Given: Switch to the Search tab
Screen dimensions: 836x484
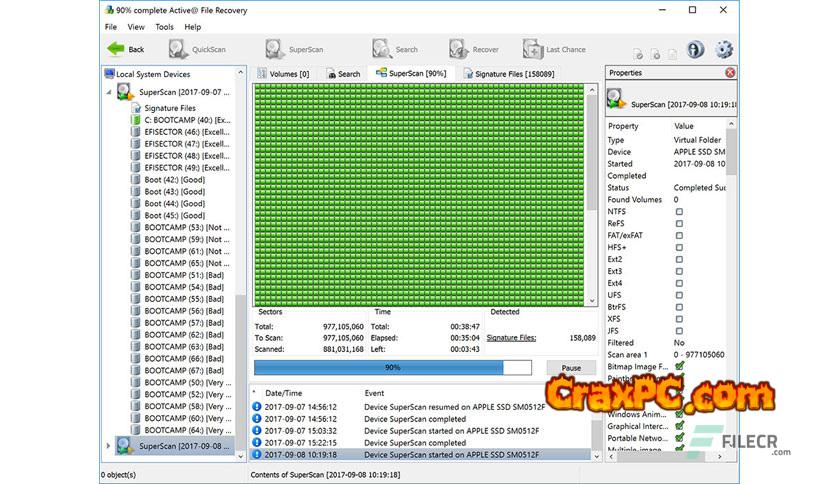Looking at the screenshot, I should pos(343,74).
